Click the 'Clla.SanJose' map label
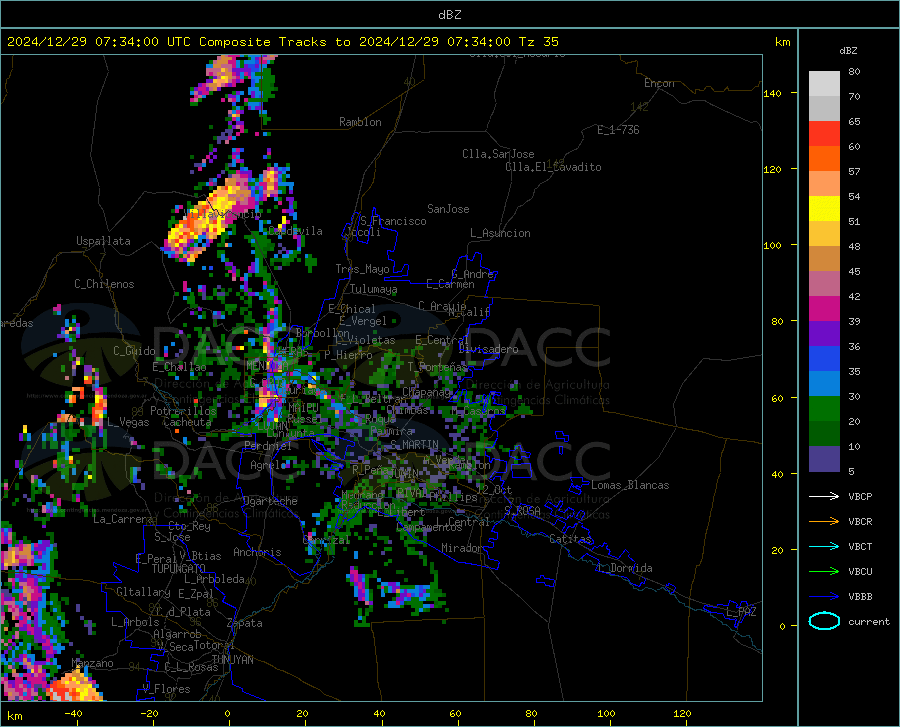900x727 pixels. 498,154
